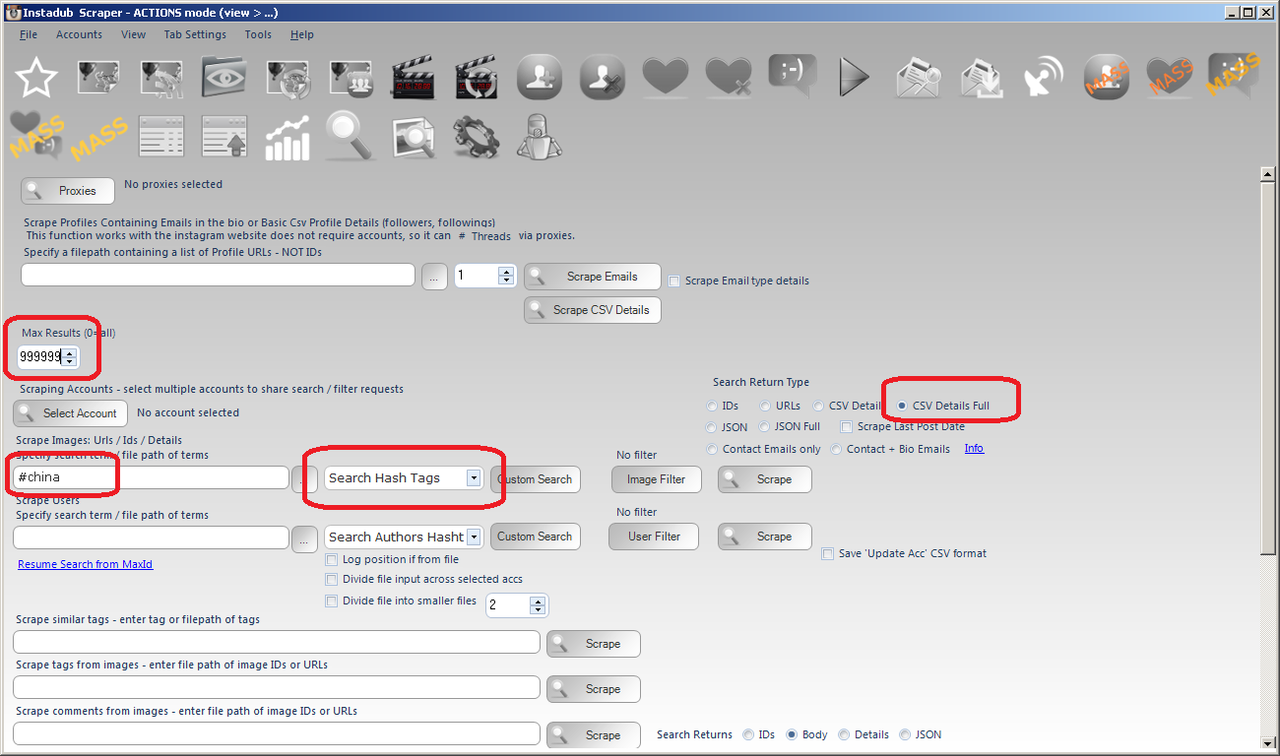Click the envelope with download arrow icon
The height and width of the screenshot is (756, 1280).
click(x=981, y=77)
